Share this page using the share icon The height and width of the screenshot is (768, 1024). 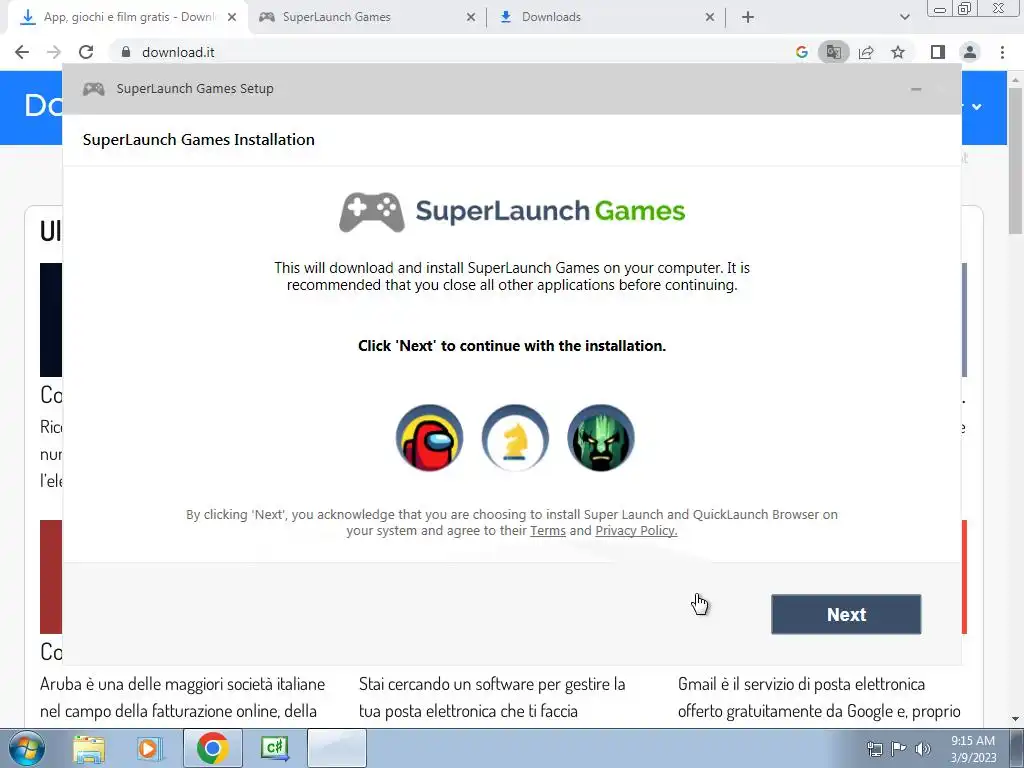click(866, 52)
